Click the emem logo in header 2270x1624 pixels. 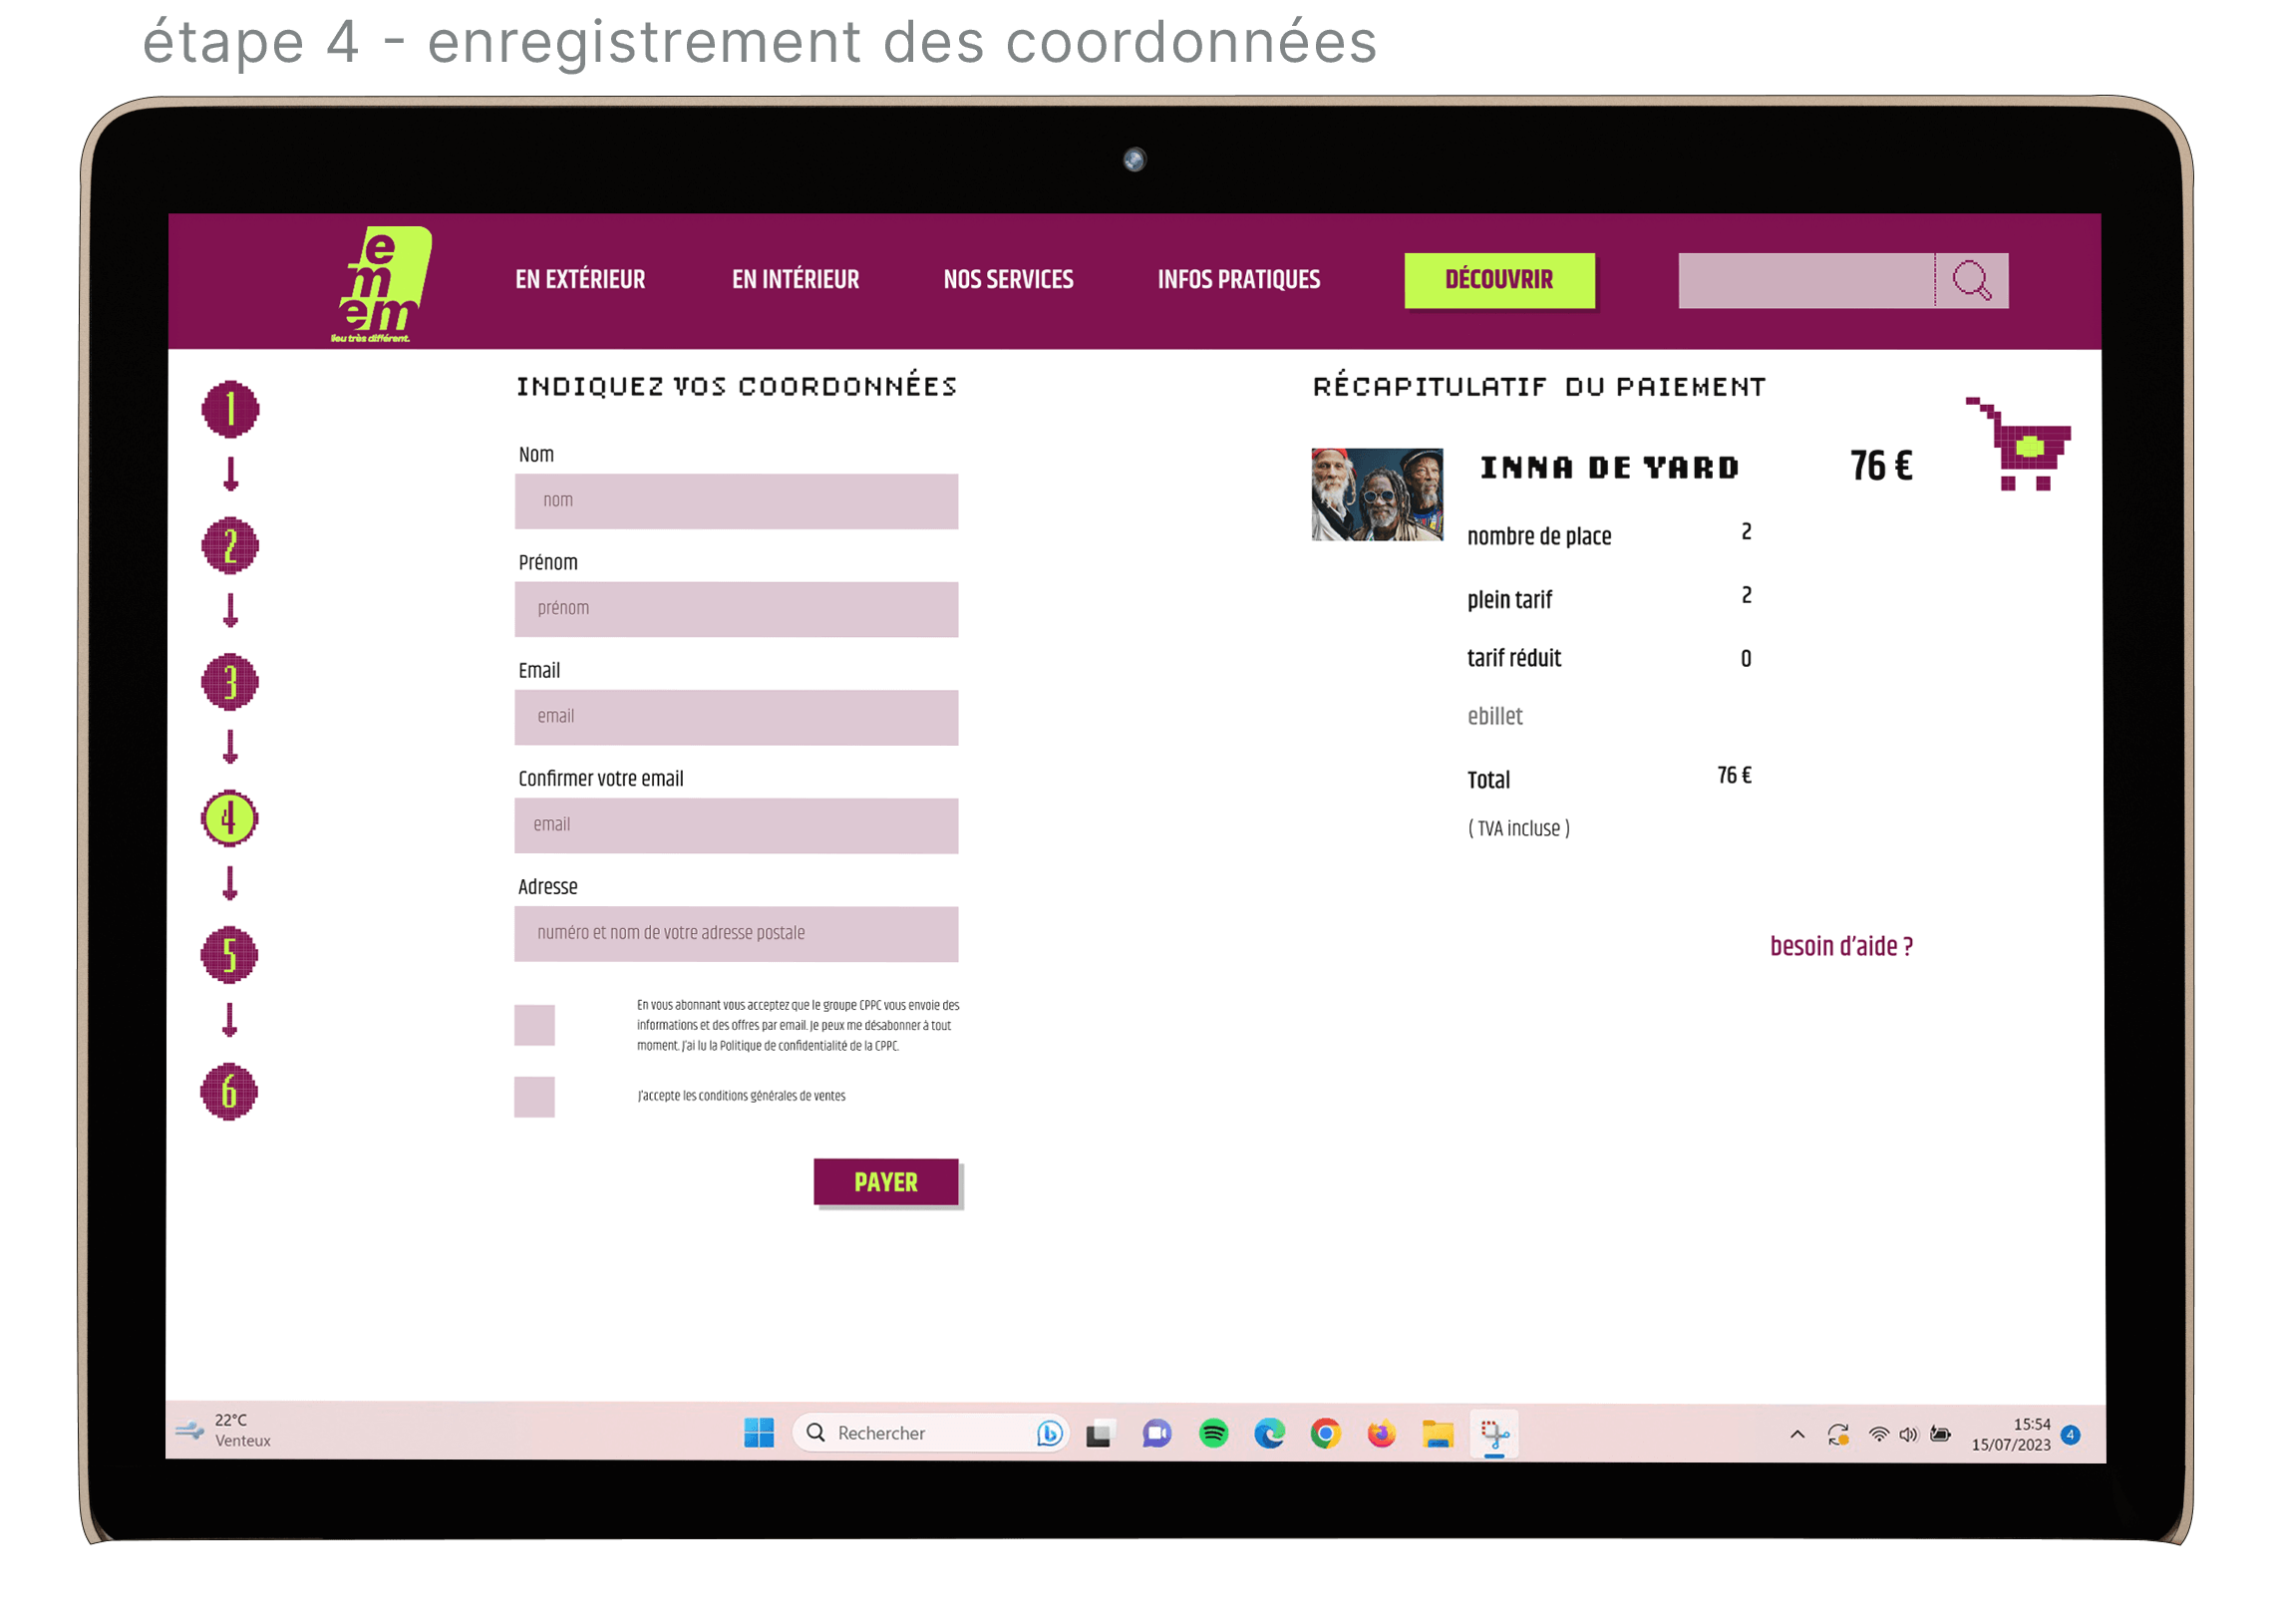coord(384,284)
